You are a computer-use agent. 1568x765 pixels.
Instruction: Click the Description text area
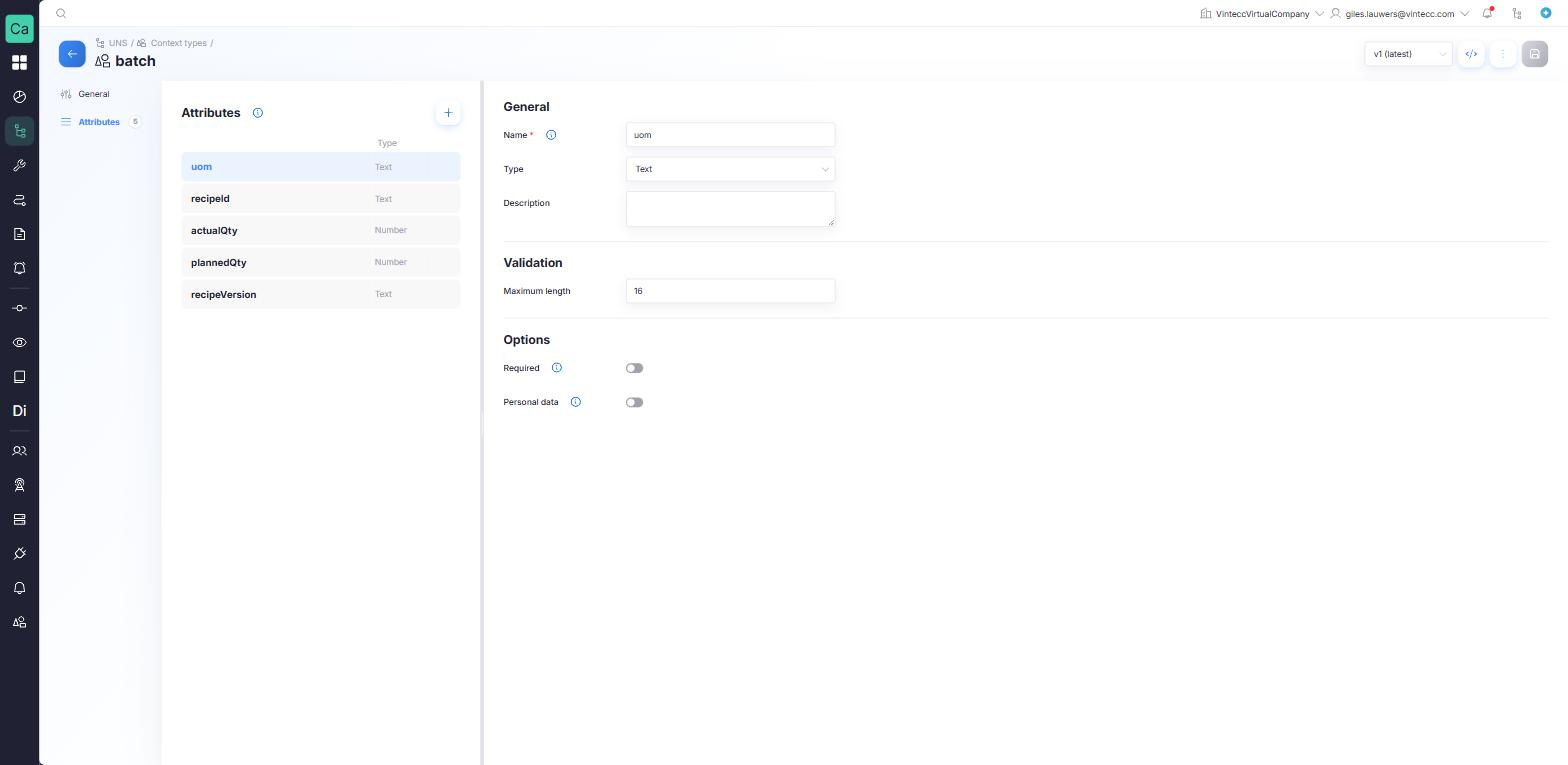pos(730,208)
